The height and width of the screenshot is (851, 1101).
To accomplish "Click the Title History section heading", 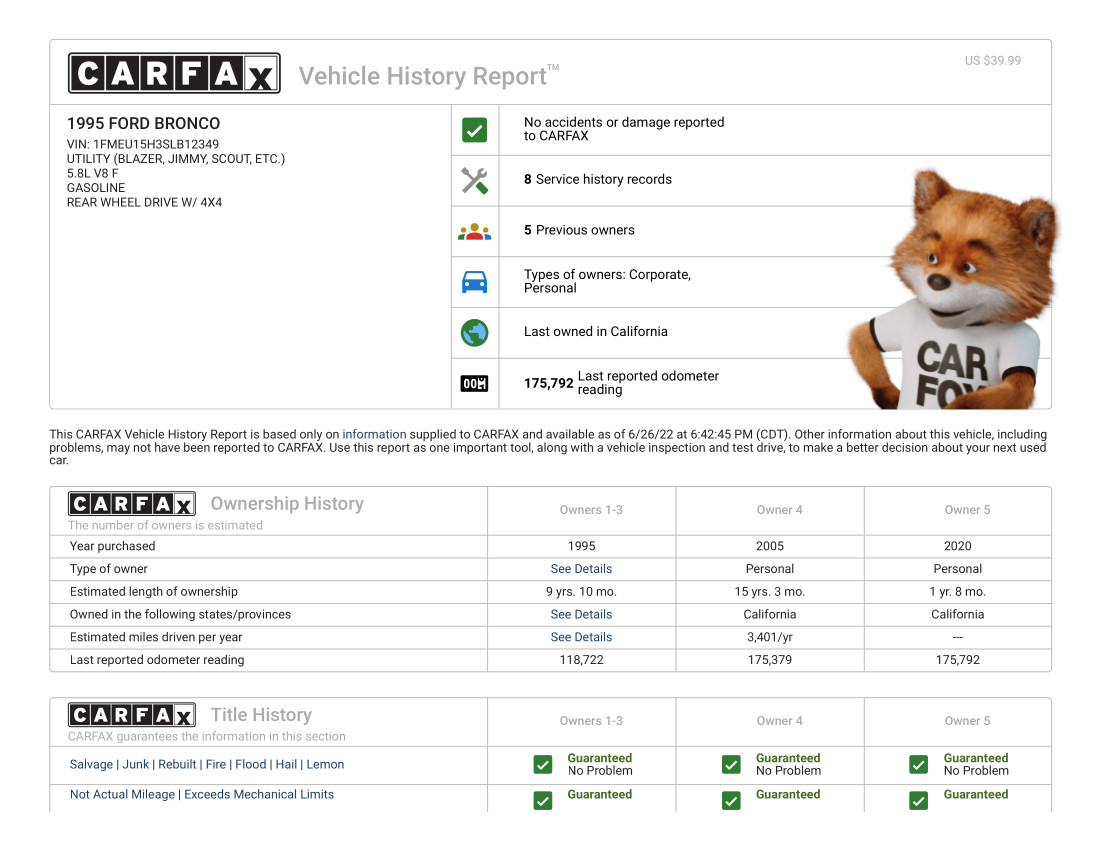I will (x=261, y=715).
